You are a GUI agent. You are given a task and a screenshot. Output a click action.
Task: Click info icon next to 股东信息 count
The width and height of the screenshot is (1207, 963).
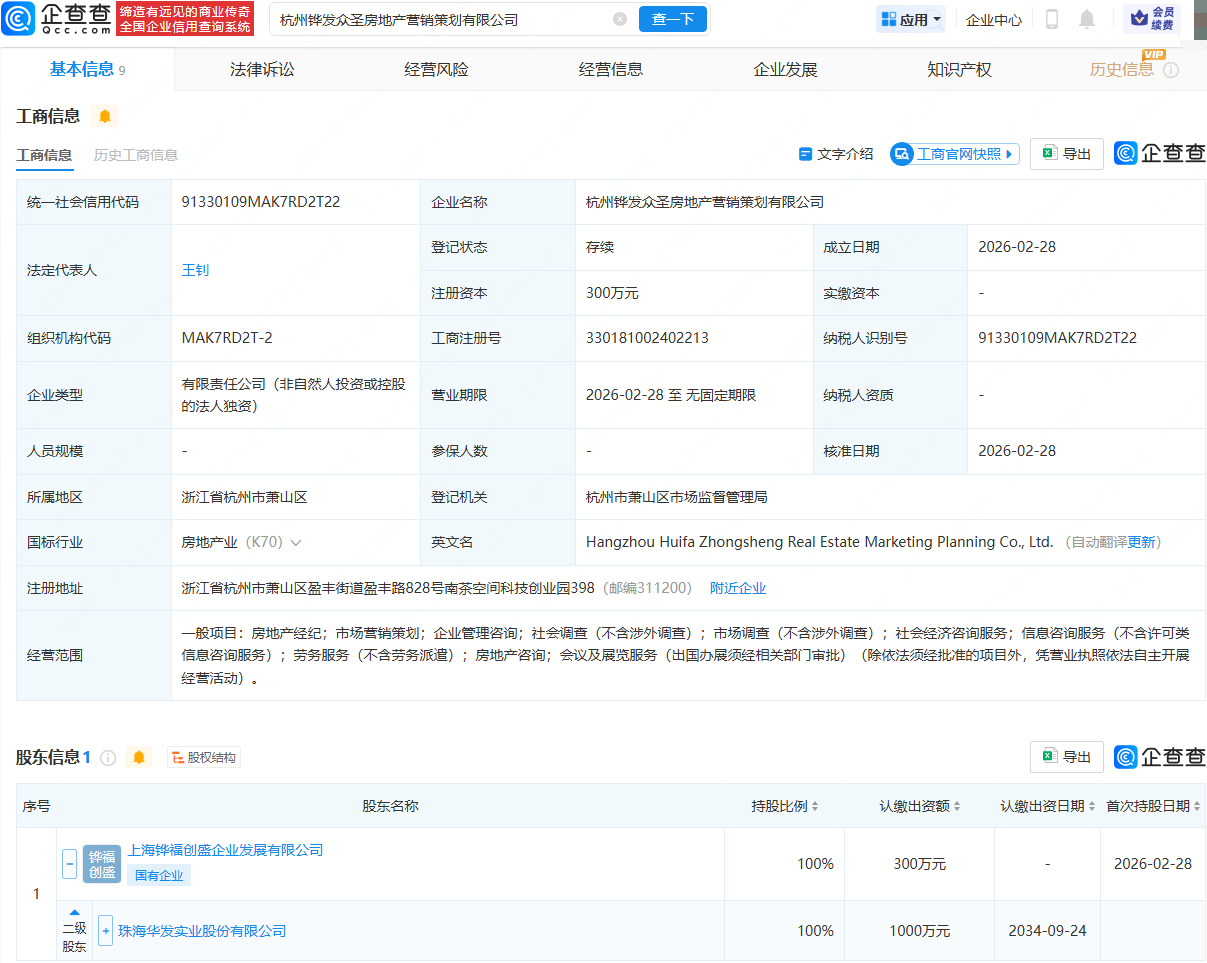tap(109, 758)
